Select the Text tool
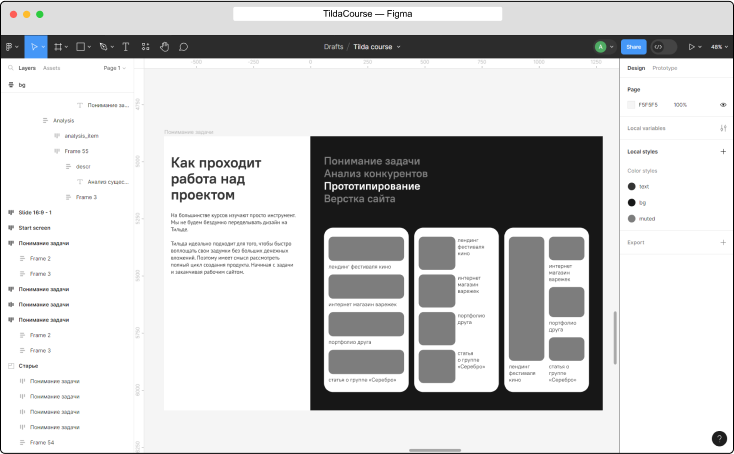The height and width of the screenshot is (454, 734). [125, 47]
